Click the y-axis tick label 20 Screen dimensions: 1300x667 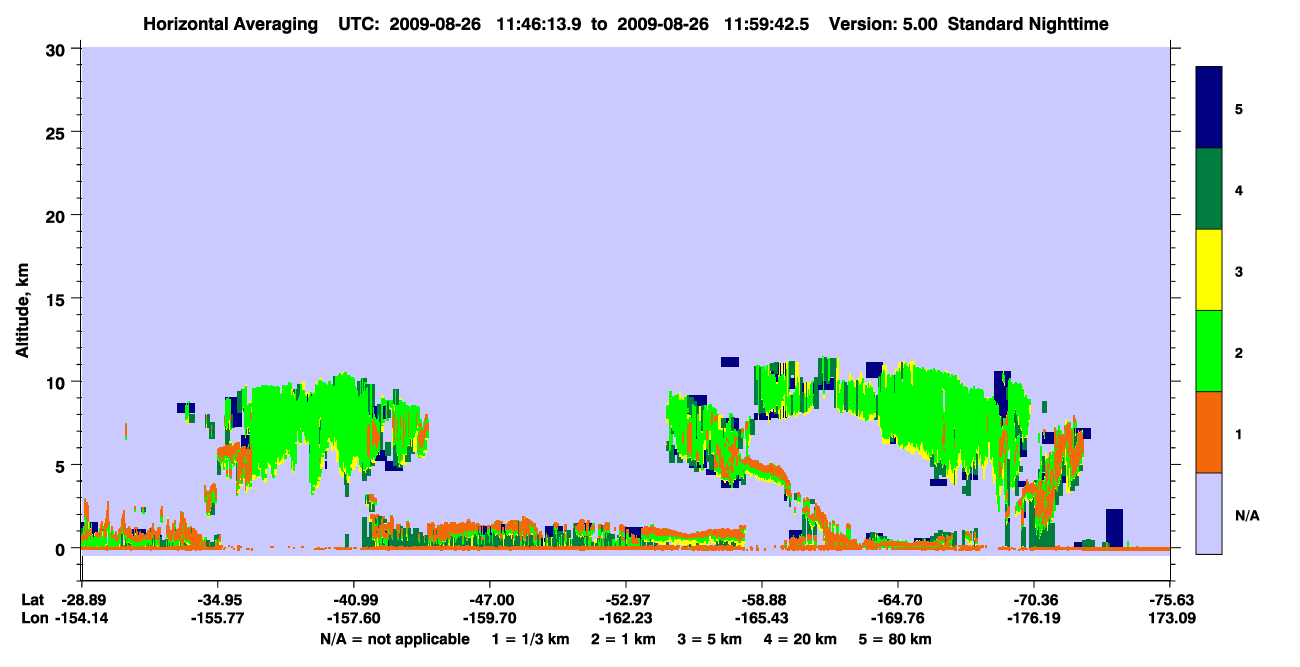point(58,215)
